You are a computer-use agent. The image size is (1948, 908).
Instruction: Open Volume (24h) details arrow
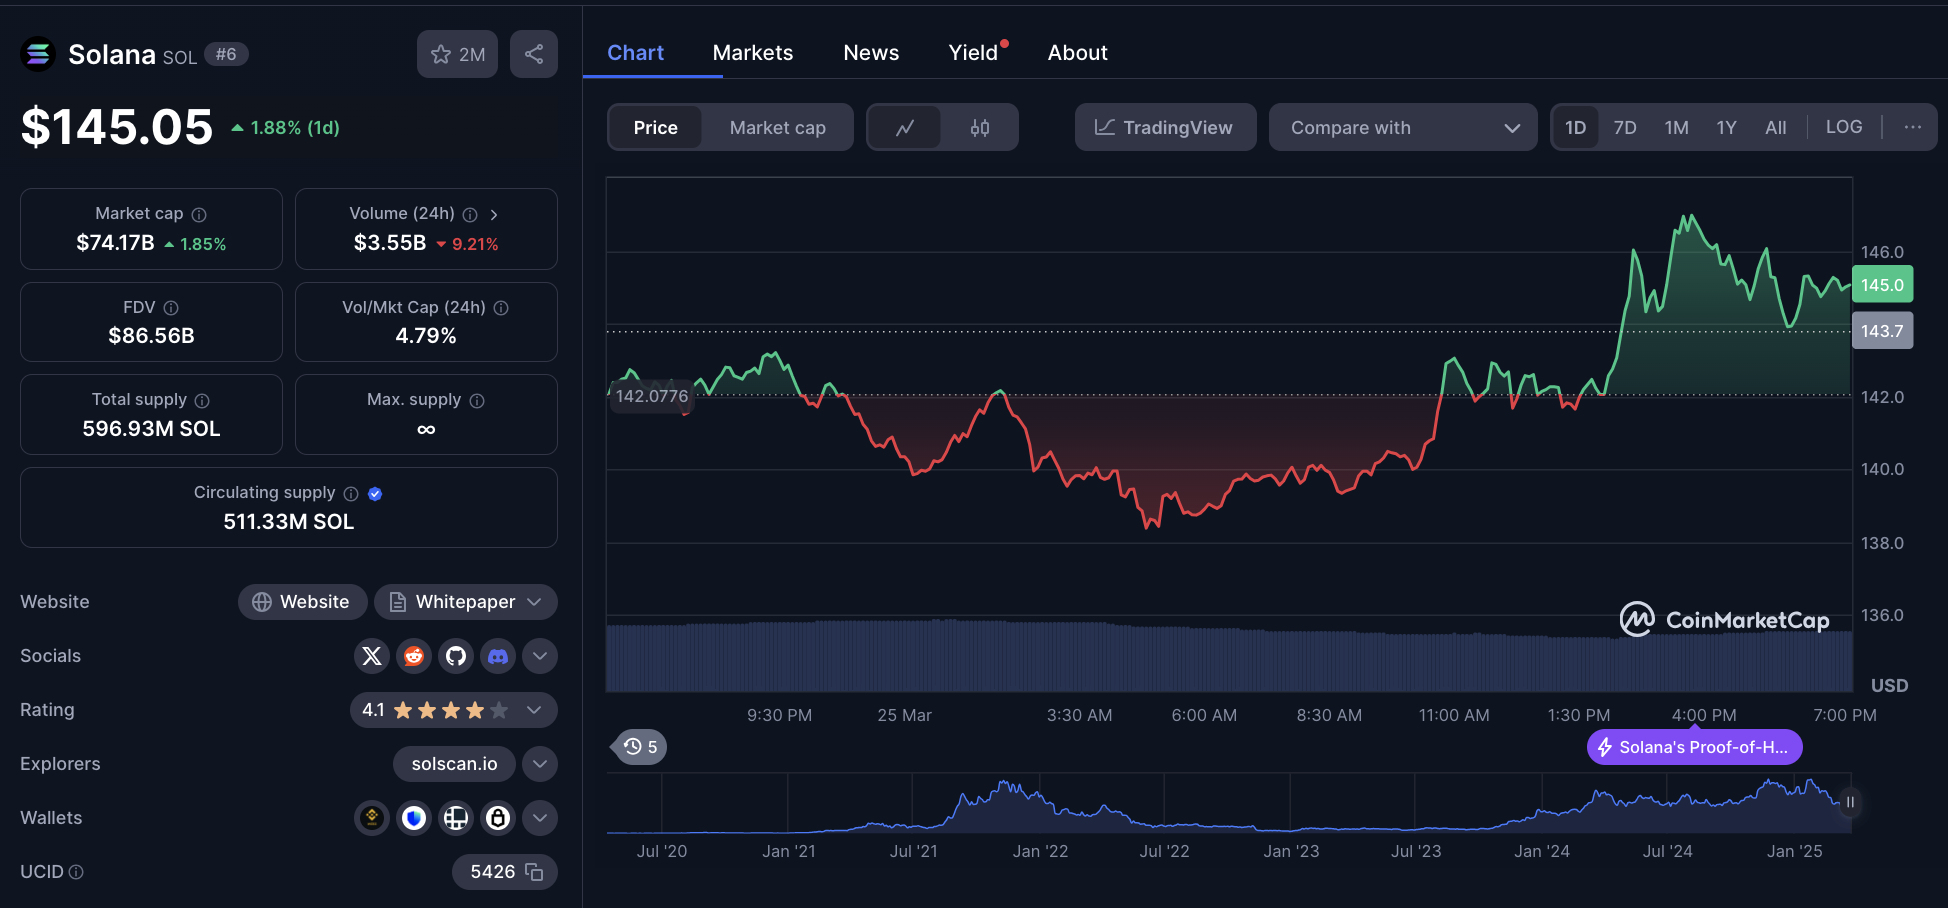[494, 214]
